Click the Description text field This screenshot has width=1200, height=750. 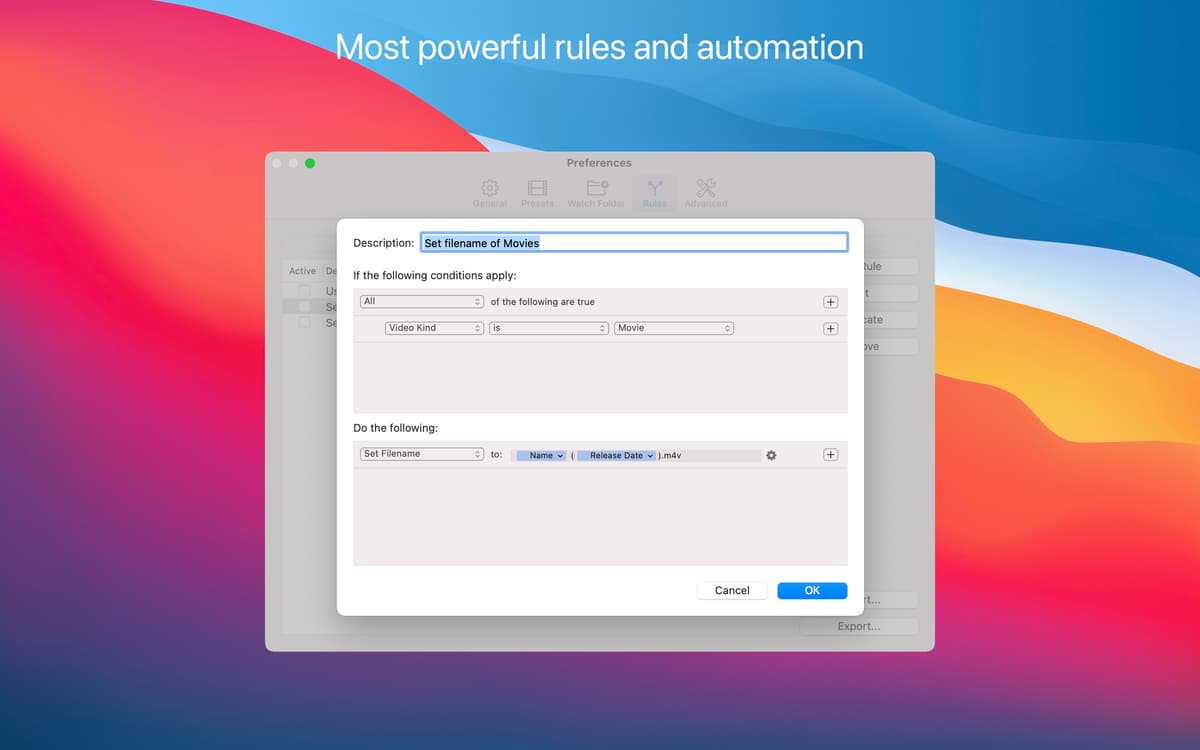[x=633, y=242]
